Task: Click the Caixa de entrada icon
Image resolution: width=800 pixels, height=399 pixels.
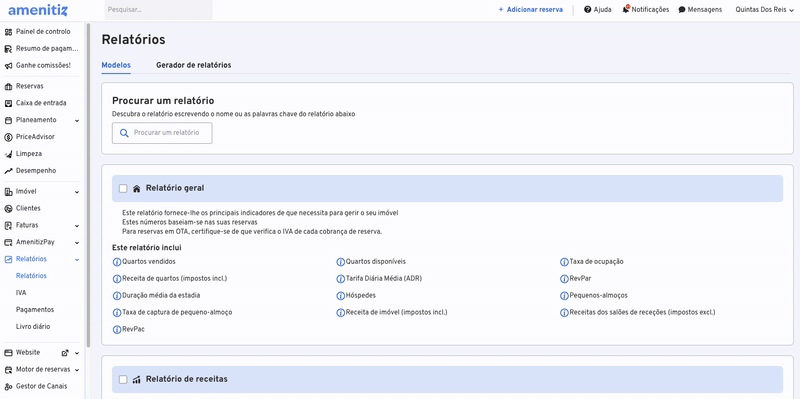Action: (x=8, y=103)
